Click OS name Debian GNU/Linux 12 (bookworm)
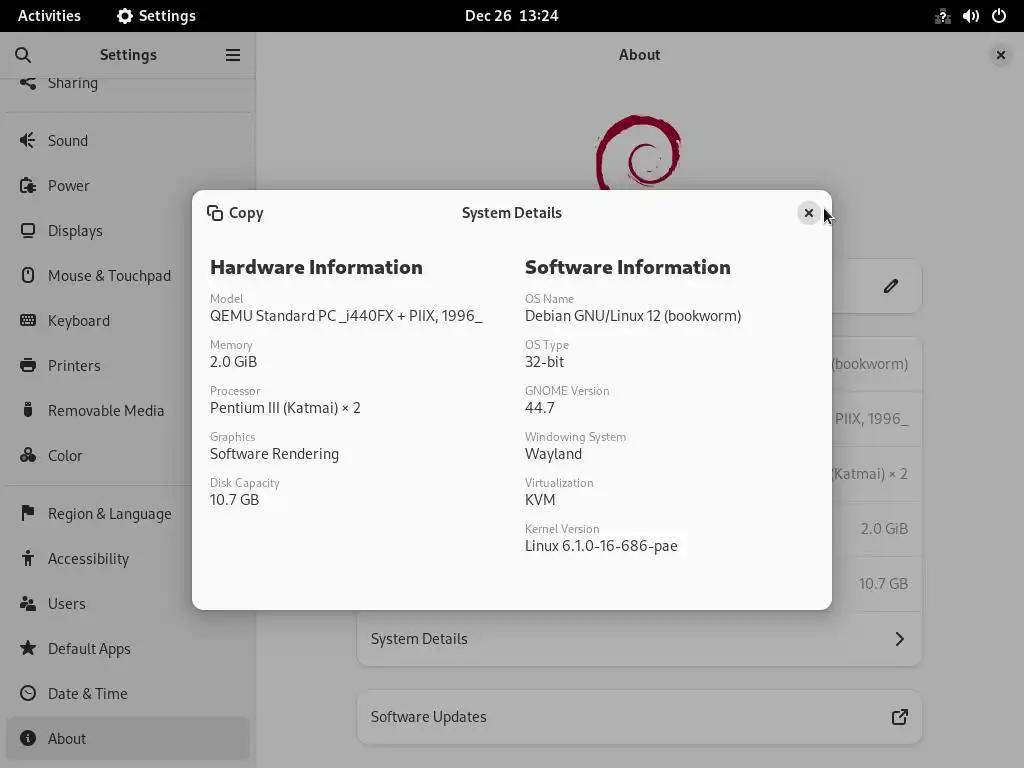This screenshot has width=1024, height=768. pos(633,316)
